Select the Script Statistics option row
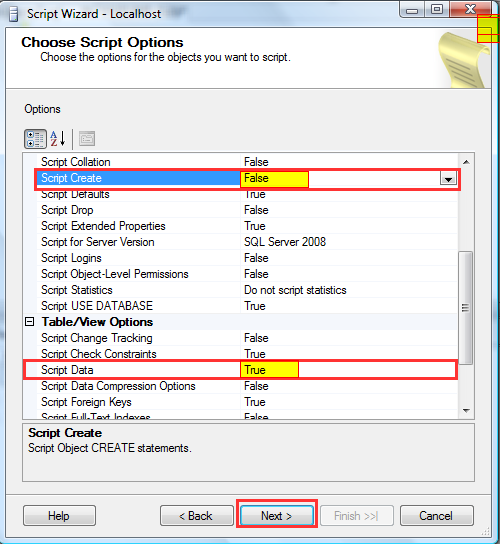Image resolution: width=500 pixels, height=544 pixels. click(x=247, y=290)
